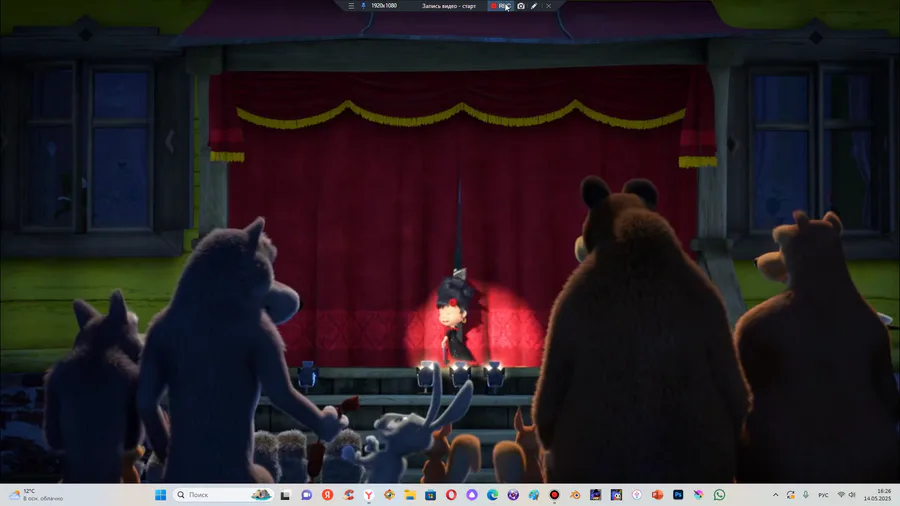Viewport: 900px width, 506px height.
Task: Select the pencil drawing tool
Action: point(534,6)
